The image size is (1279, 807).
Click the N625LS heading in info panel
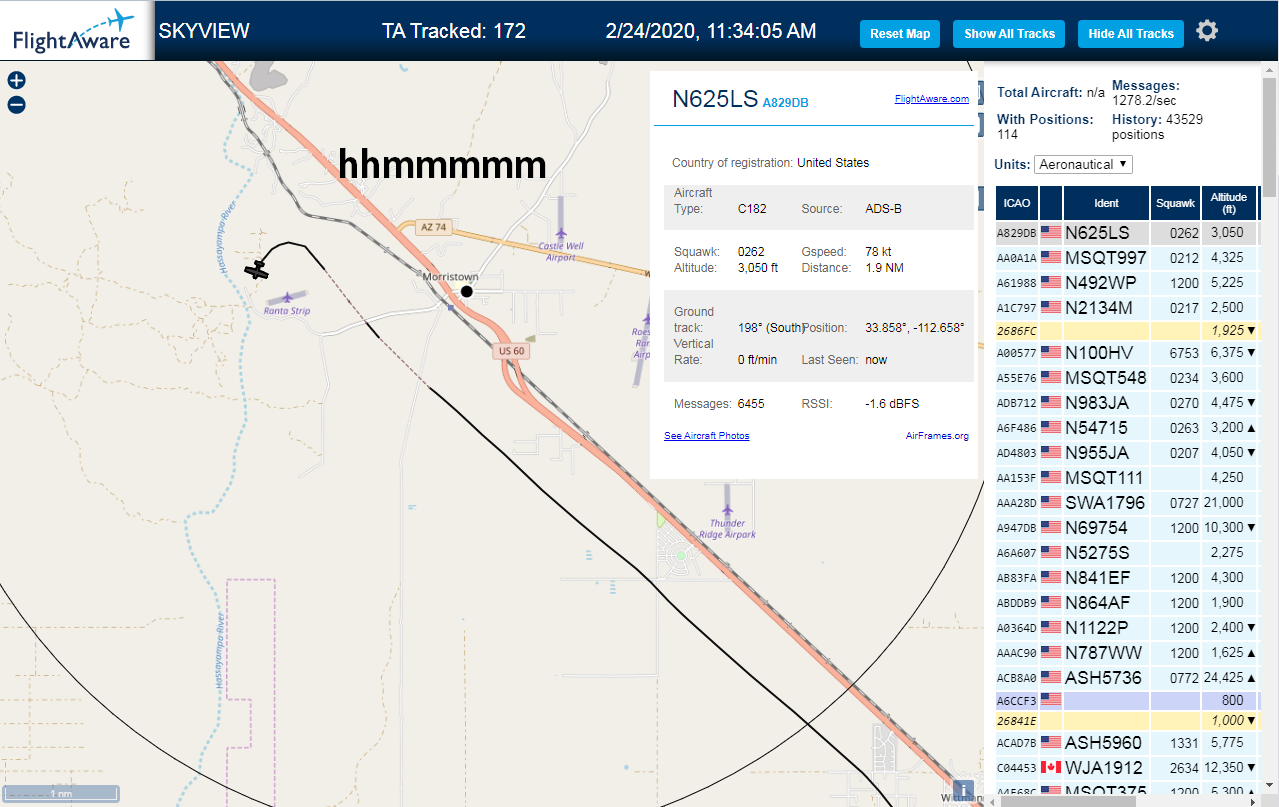[x=715, y=98]
